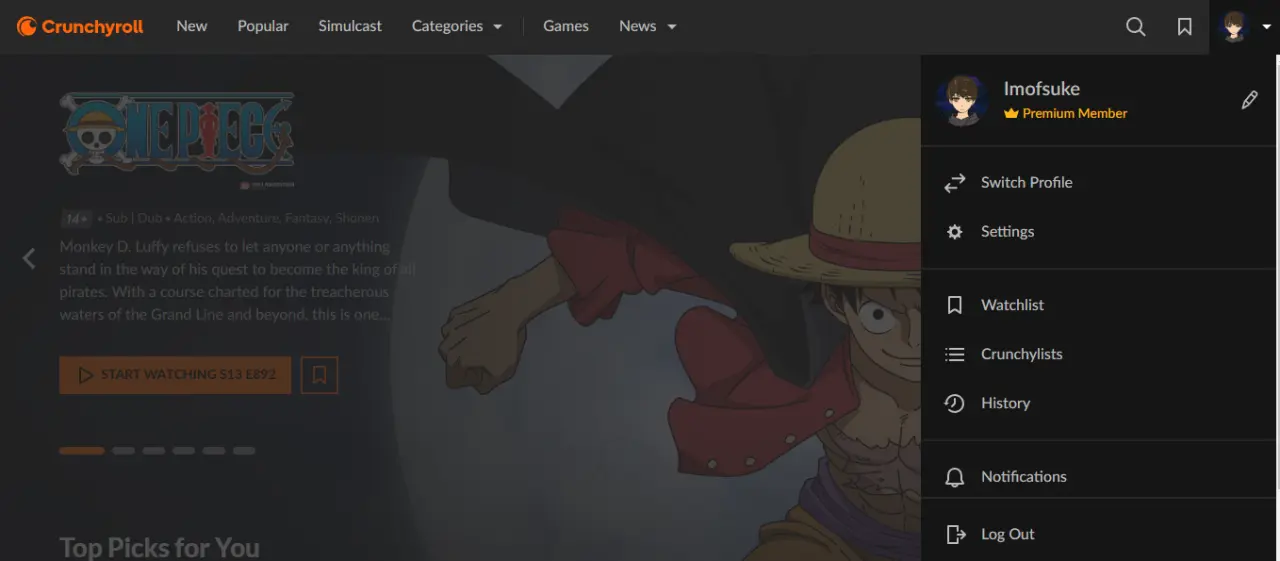Click Start Watching S13 E892 button
This screenshot has height=561, width=1280.
click(175, 375)
